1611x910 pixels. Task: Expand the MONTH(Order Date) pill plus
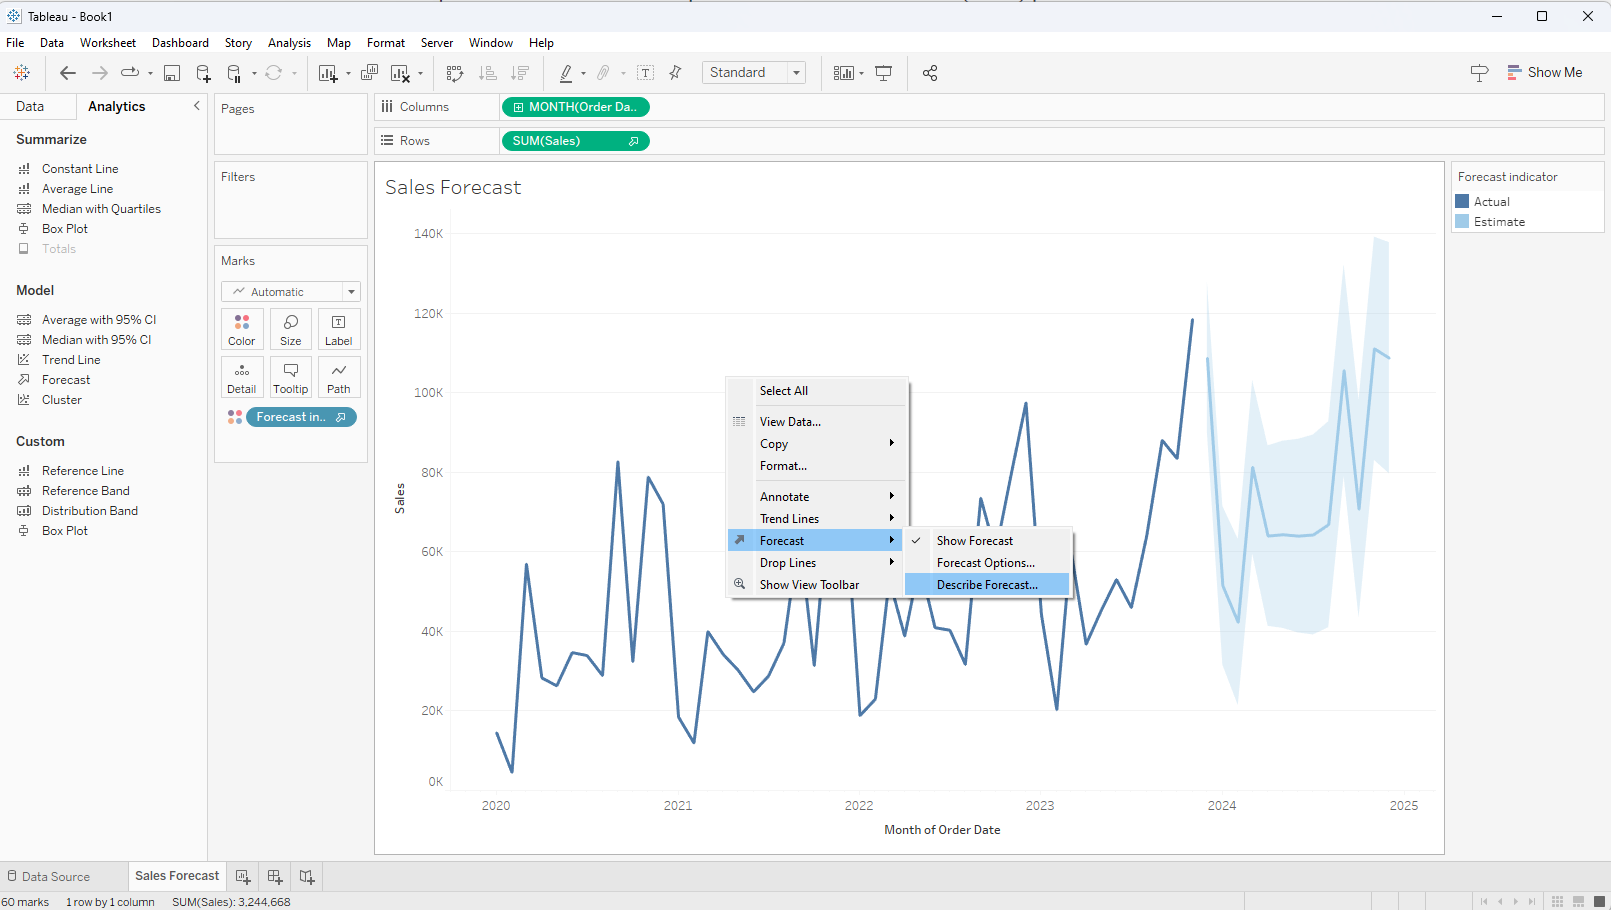click(x=518, y=107)
